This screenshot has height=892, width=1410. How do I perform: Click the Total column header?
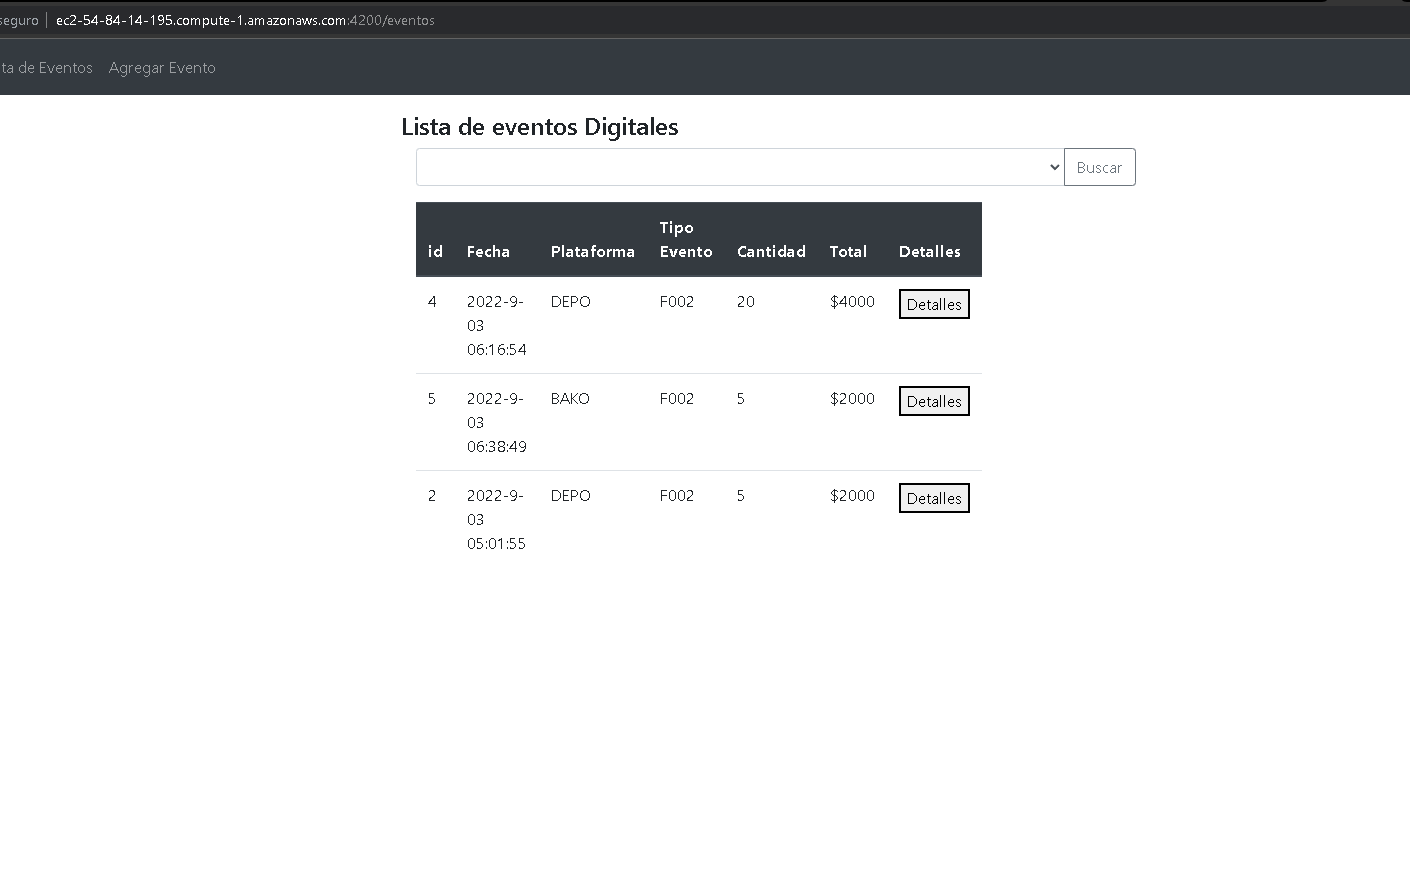pos(847,251)
